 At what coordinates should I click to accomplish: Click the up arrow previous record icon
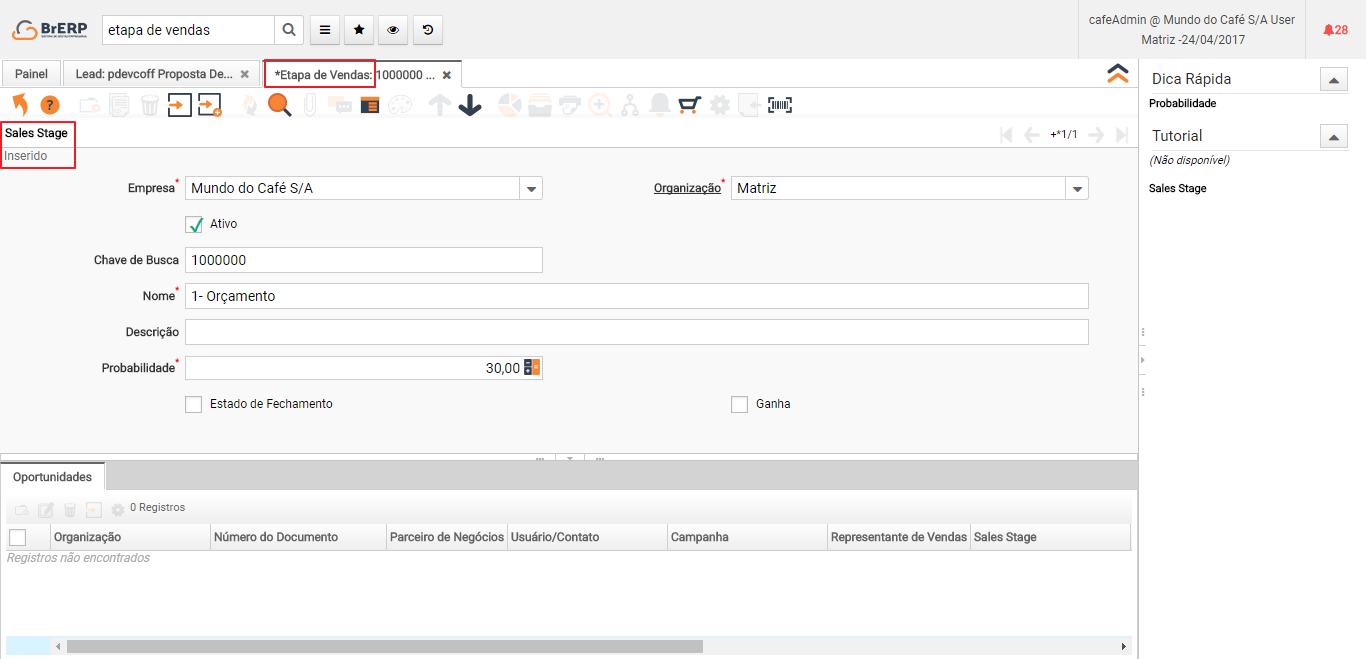[439, 105]
